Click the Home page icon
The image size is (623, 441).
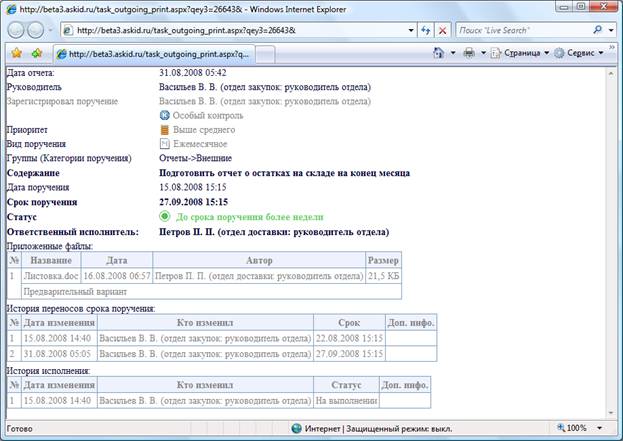coord(439,53)
